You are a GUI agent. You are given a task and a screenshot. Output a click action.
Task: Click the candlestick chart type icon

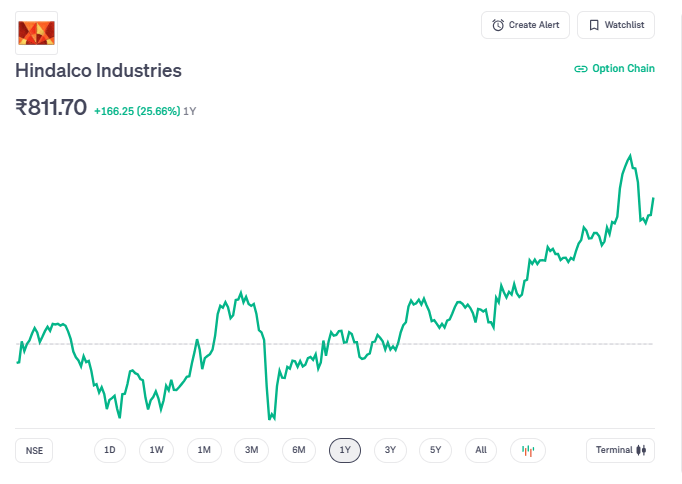pos(528,450)
